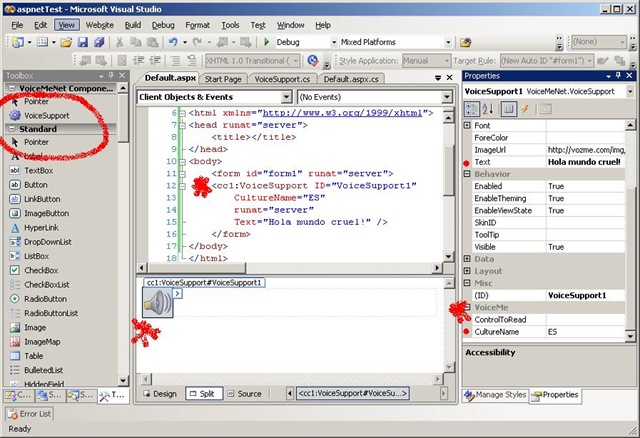This screenshot has height=438, width=640.
Task: Click the Cut scissors icon
Action: 119,42
